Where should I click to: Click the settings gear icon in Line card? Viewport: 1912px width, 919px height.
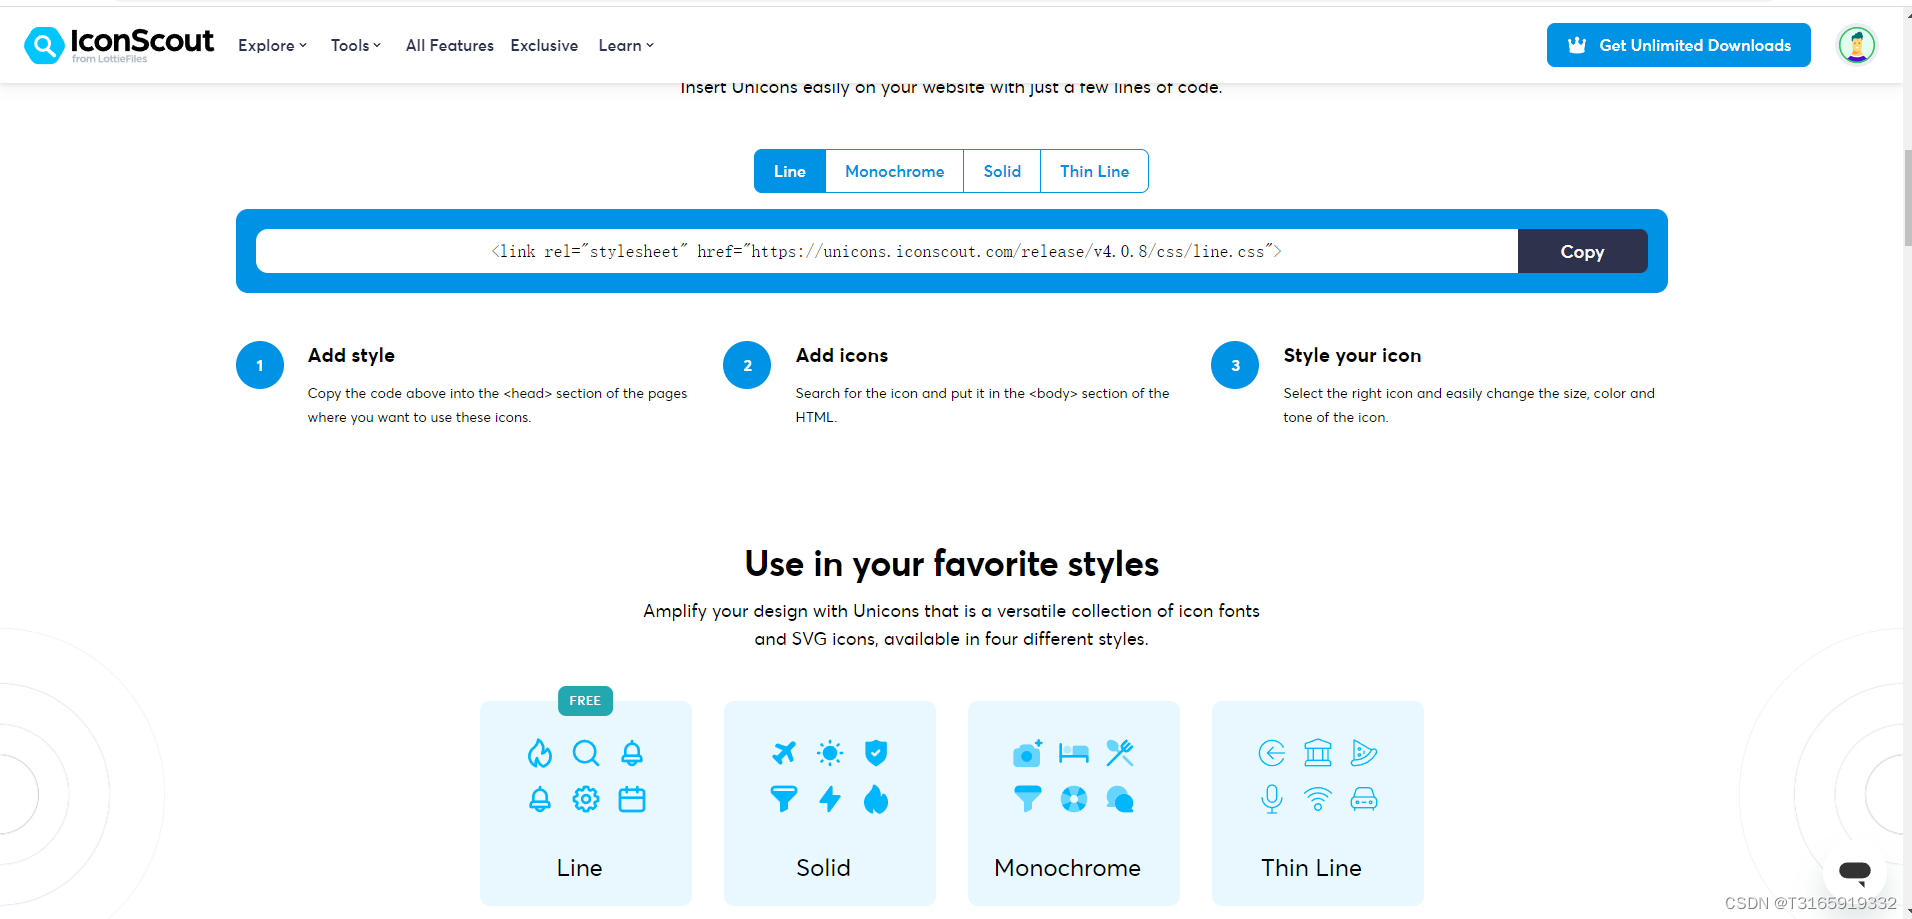point(586,799)
